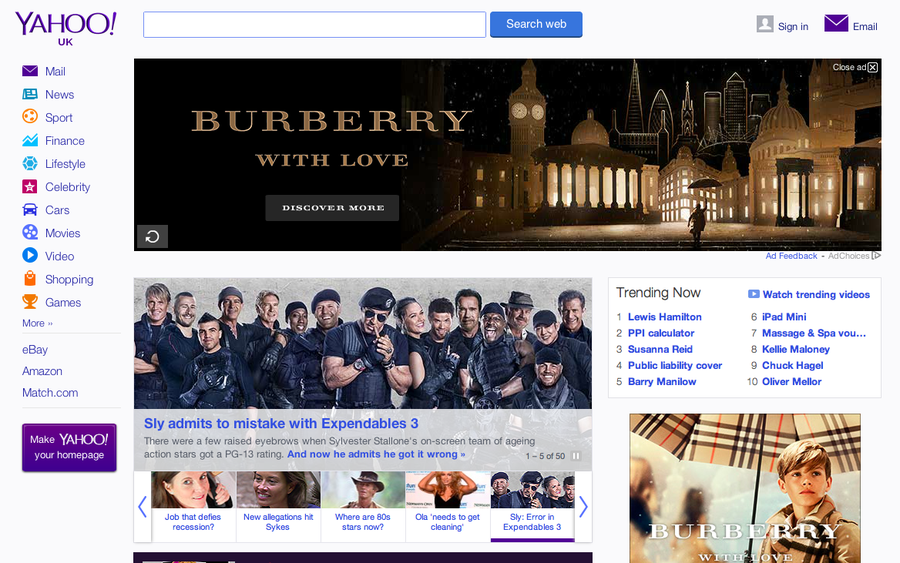The width and height of the screenshot is (900, 563).
Task: Close the Burberry banner ad
Action: click(872, 67)
